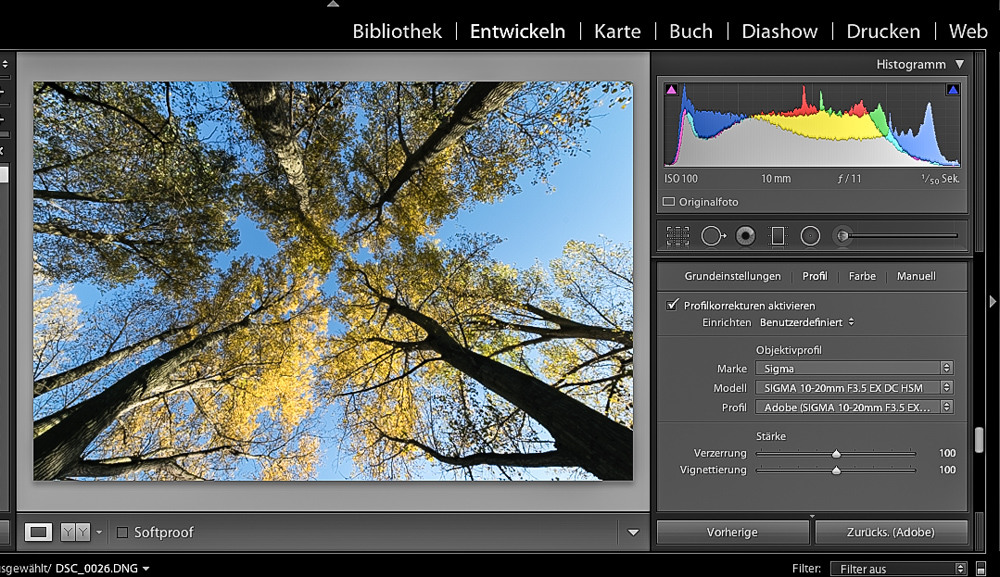Activate the Red Eye Correction tool

(745, 236)
